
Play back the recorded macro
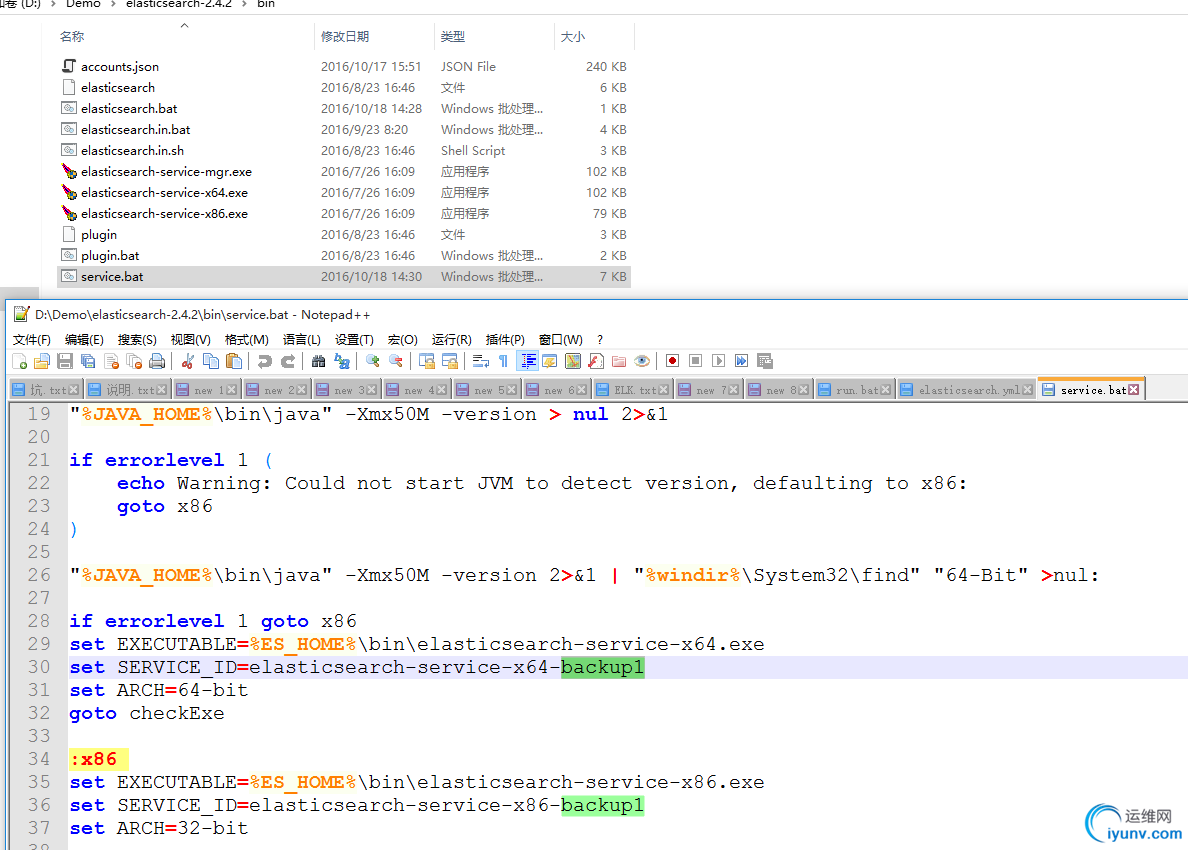(x=718, y=361)
